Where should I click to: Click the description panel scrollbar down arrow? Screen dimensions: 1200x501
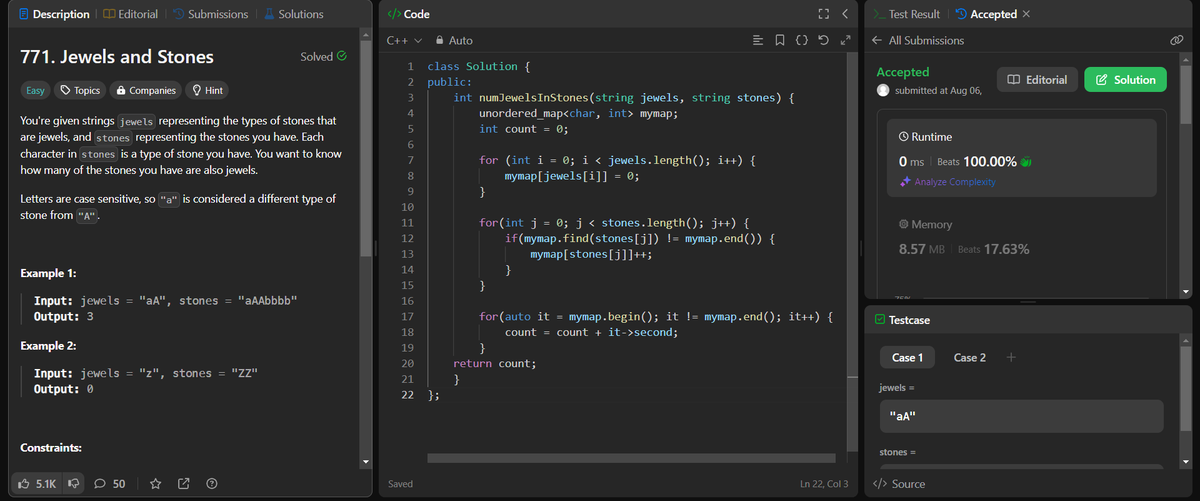(x=364, y=463)
